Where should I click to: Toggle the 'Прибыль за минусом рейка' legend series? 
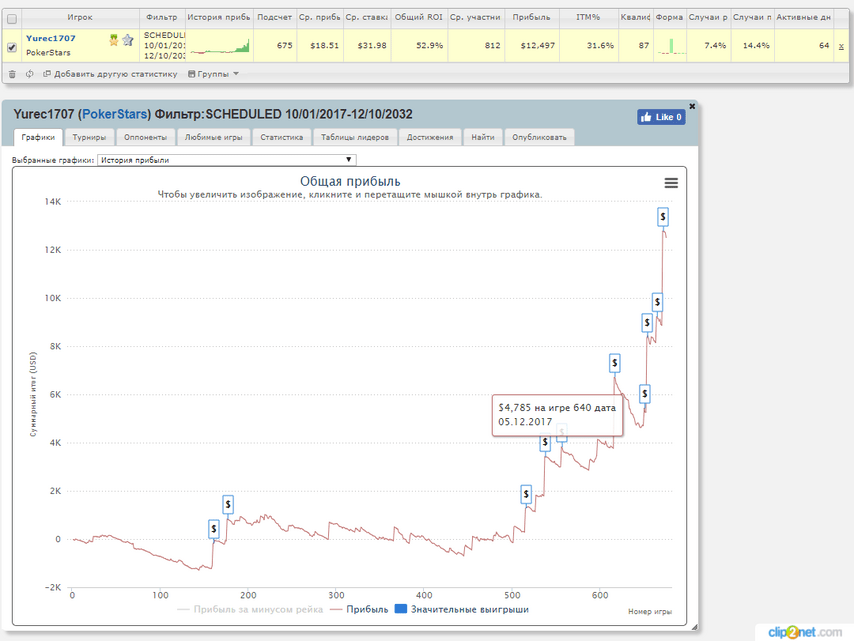pyautogui.click(x=251, y=609)
